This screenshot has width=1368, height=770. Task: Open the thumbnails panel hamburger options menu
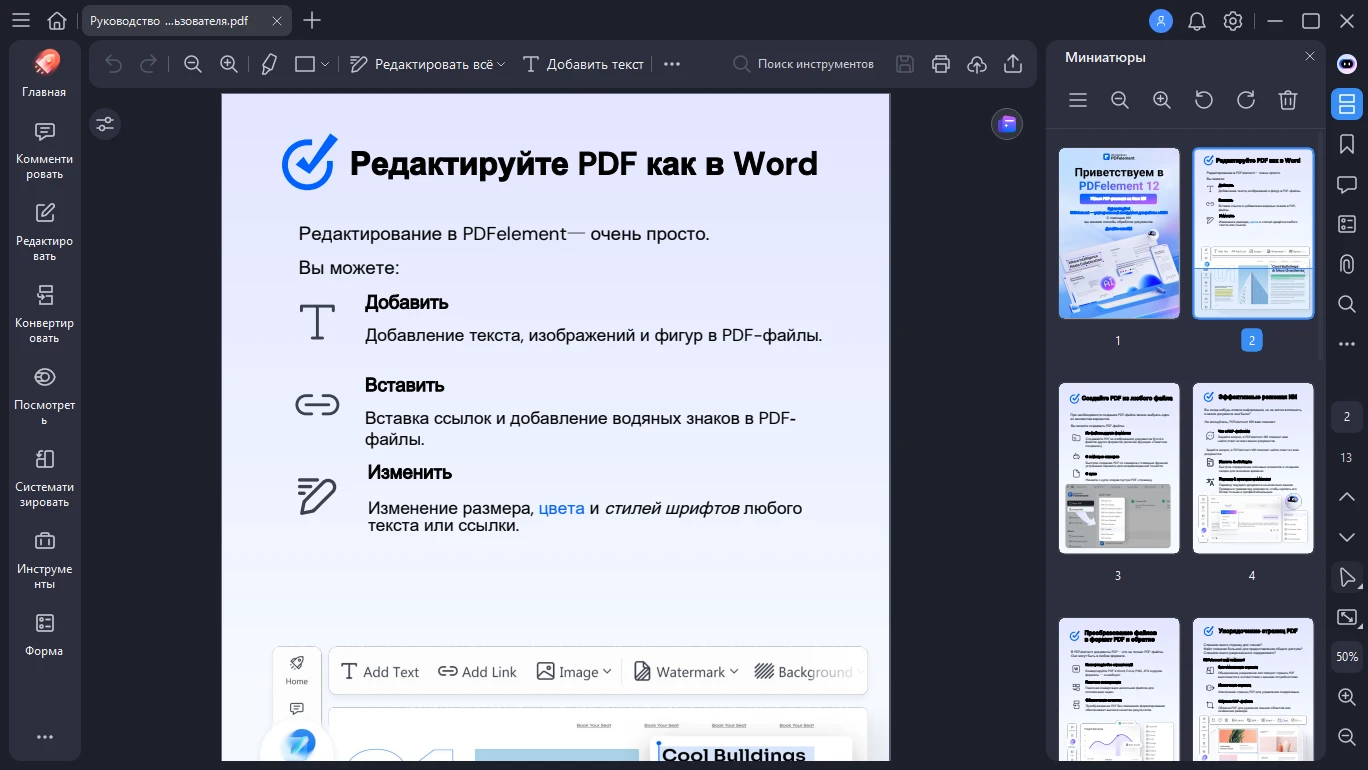tap(1078, 100)
